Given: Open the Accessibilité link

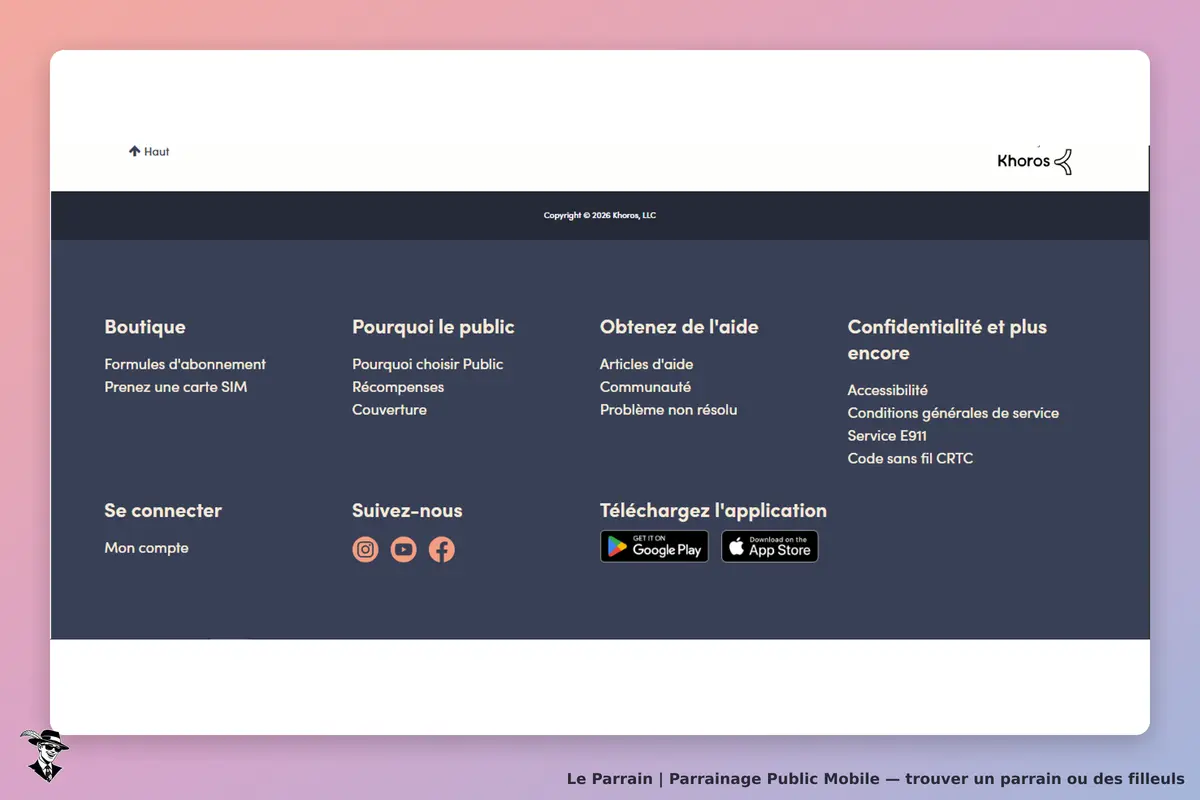Looking at the screenshot, I should point(888,390).
